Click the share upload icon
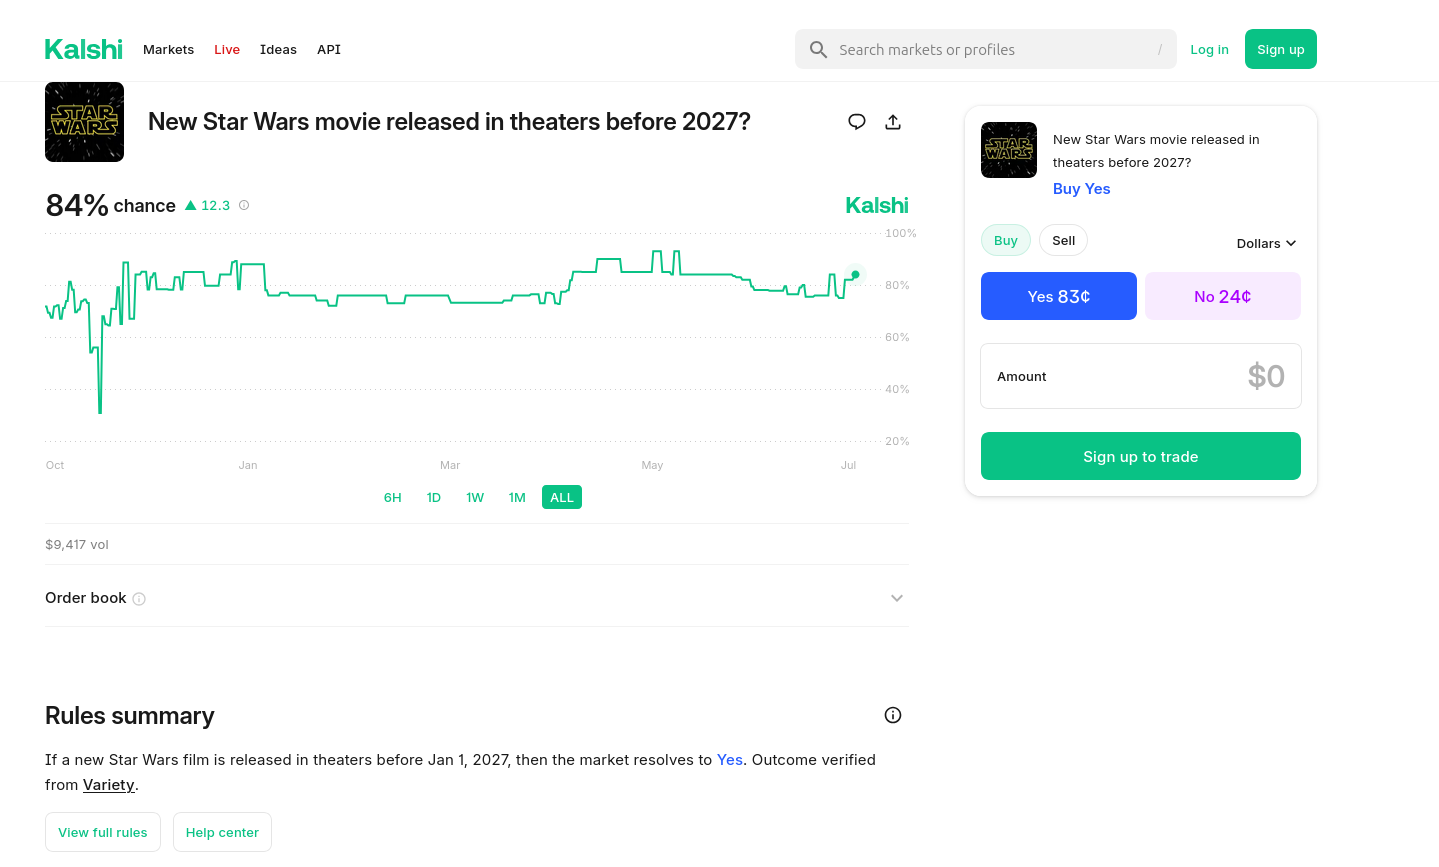This screenshot has width=1439, height=867. 893,122
